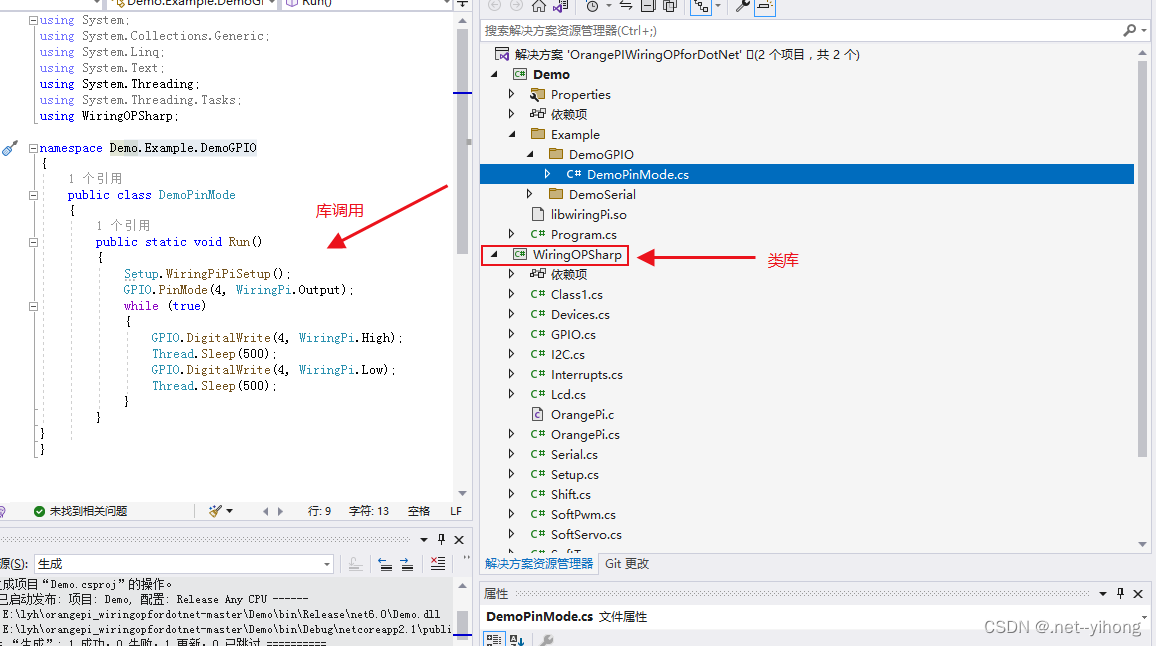Select Setup.cs in the tree

(x=574, y=475)
